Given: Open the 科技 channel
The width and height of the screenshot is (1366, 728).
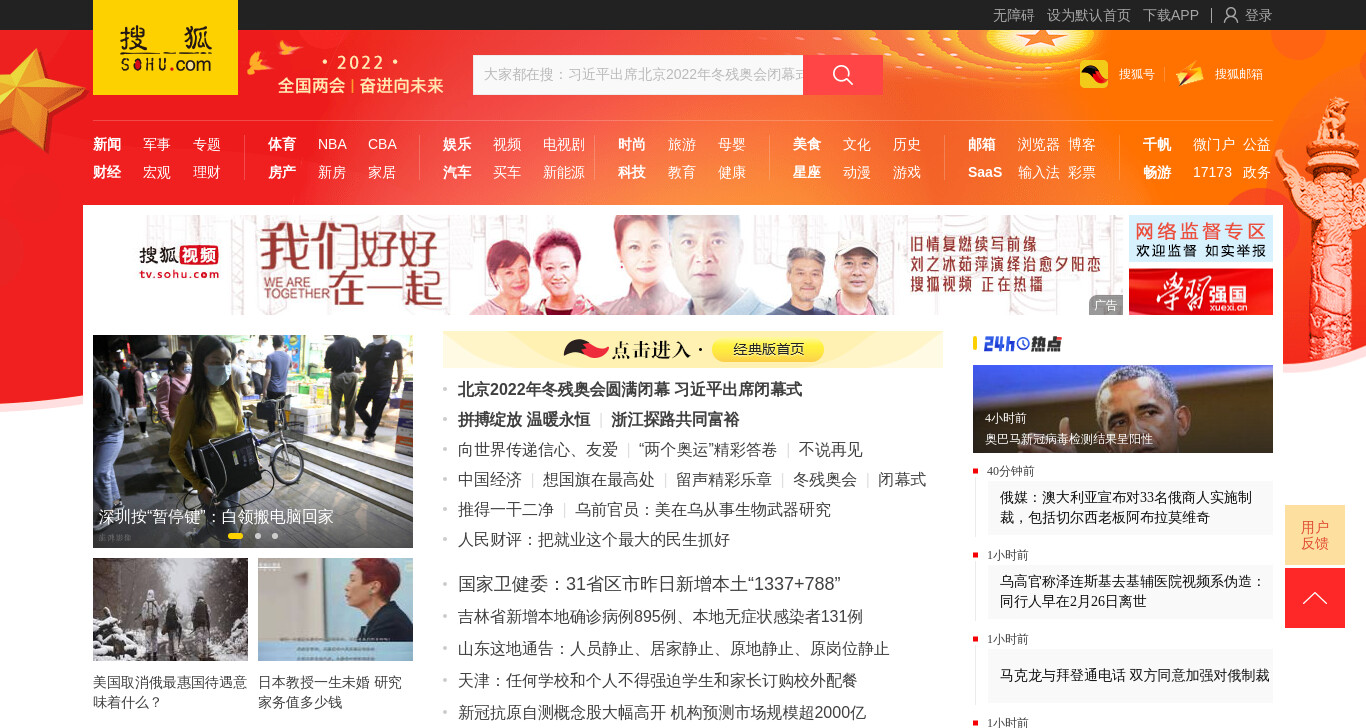Looking at the screenshot, I should pyautogui.click(x=632, y=172).
